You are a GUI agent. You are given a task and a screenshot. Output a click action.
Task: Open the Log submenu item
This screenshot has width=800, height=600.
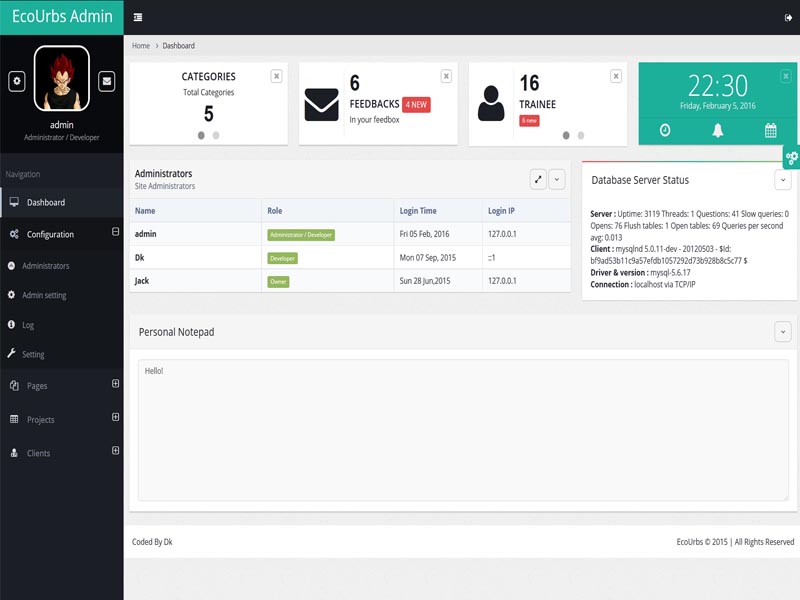point(62,324)
